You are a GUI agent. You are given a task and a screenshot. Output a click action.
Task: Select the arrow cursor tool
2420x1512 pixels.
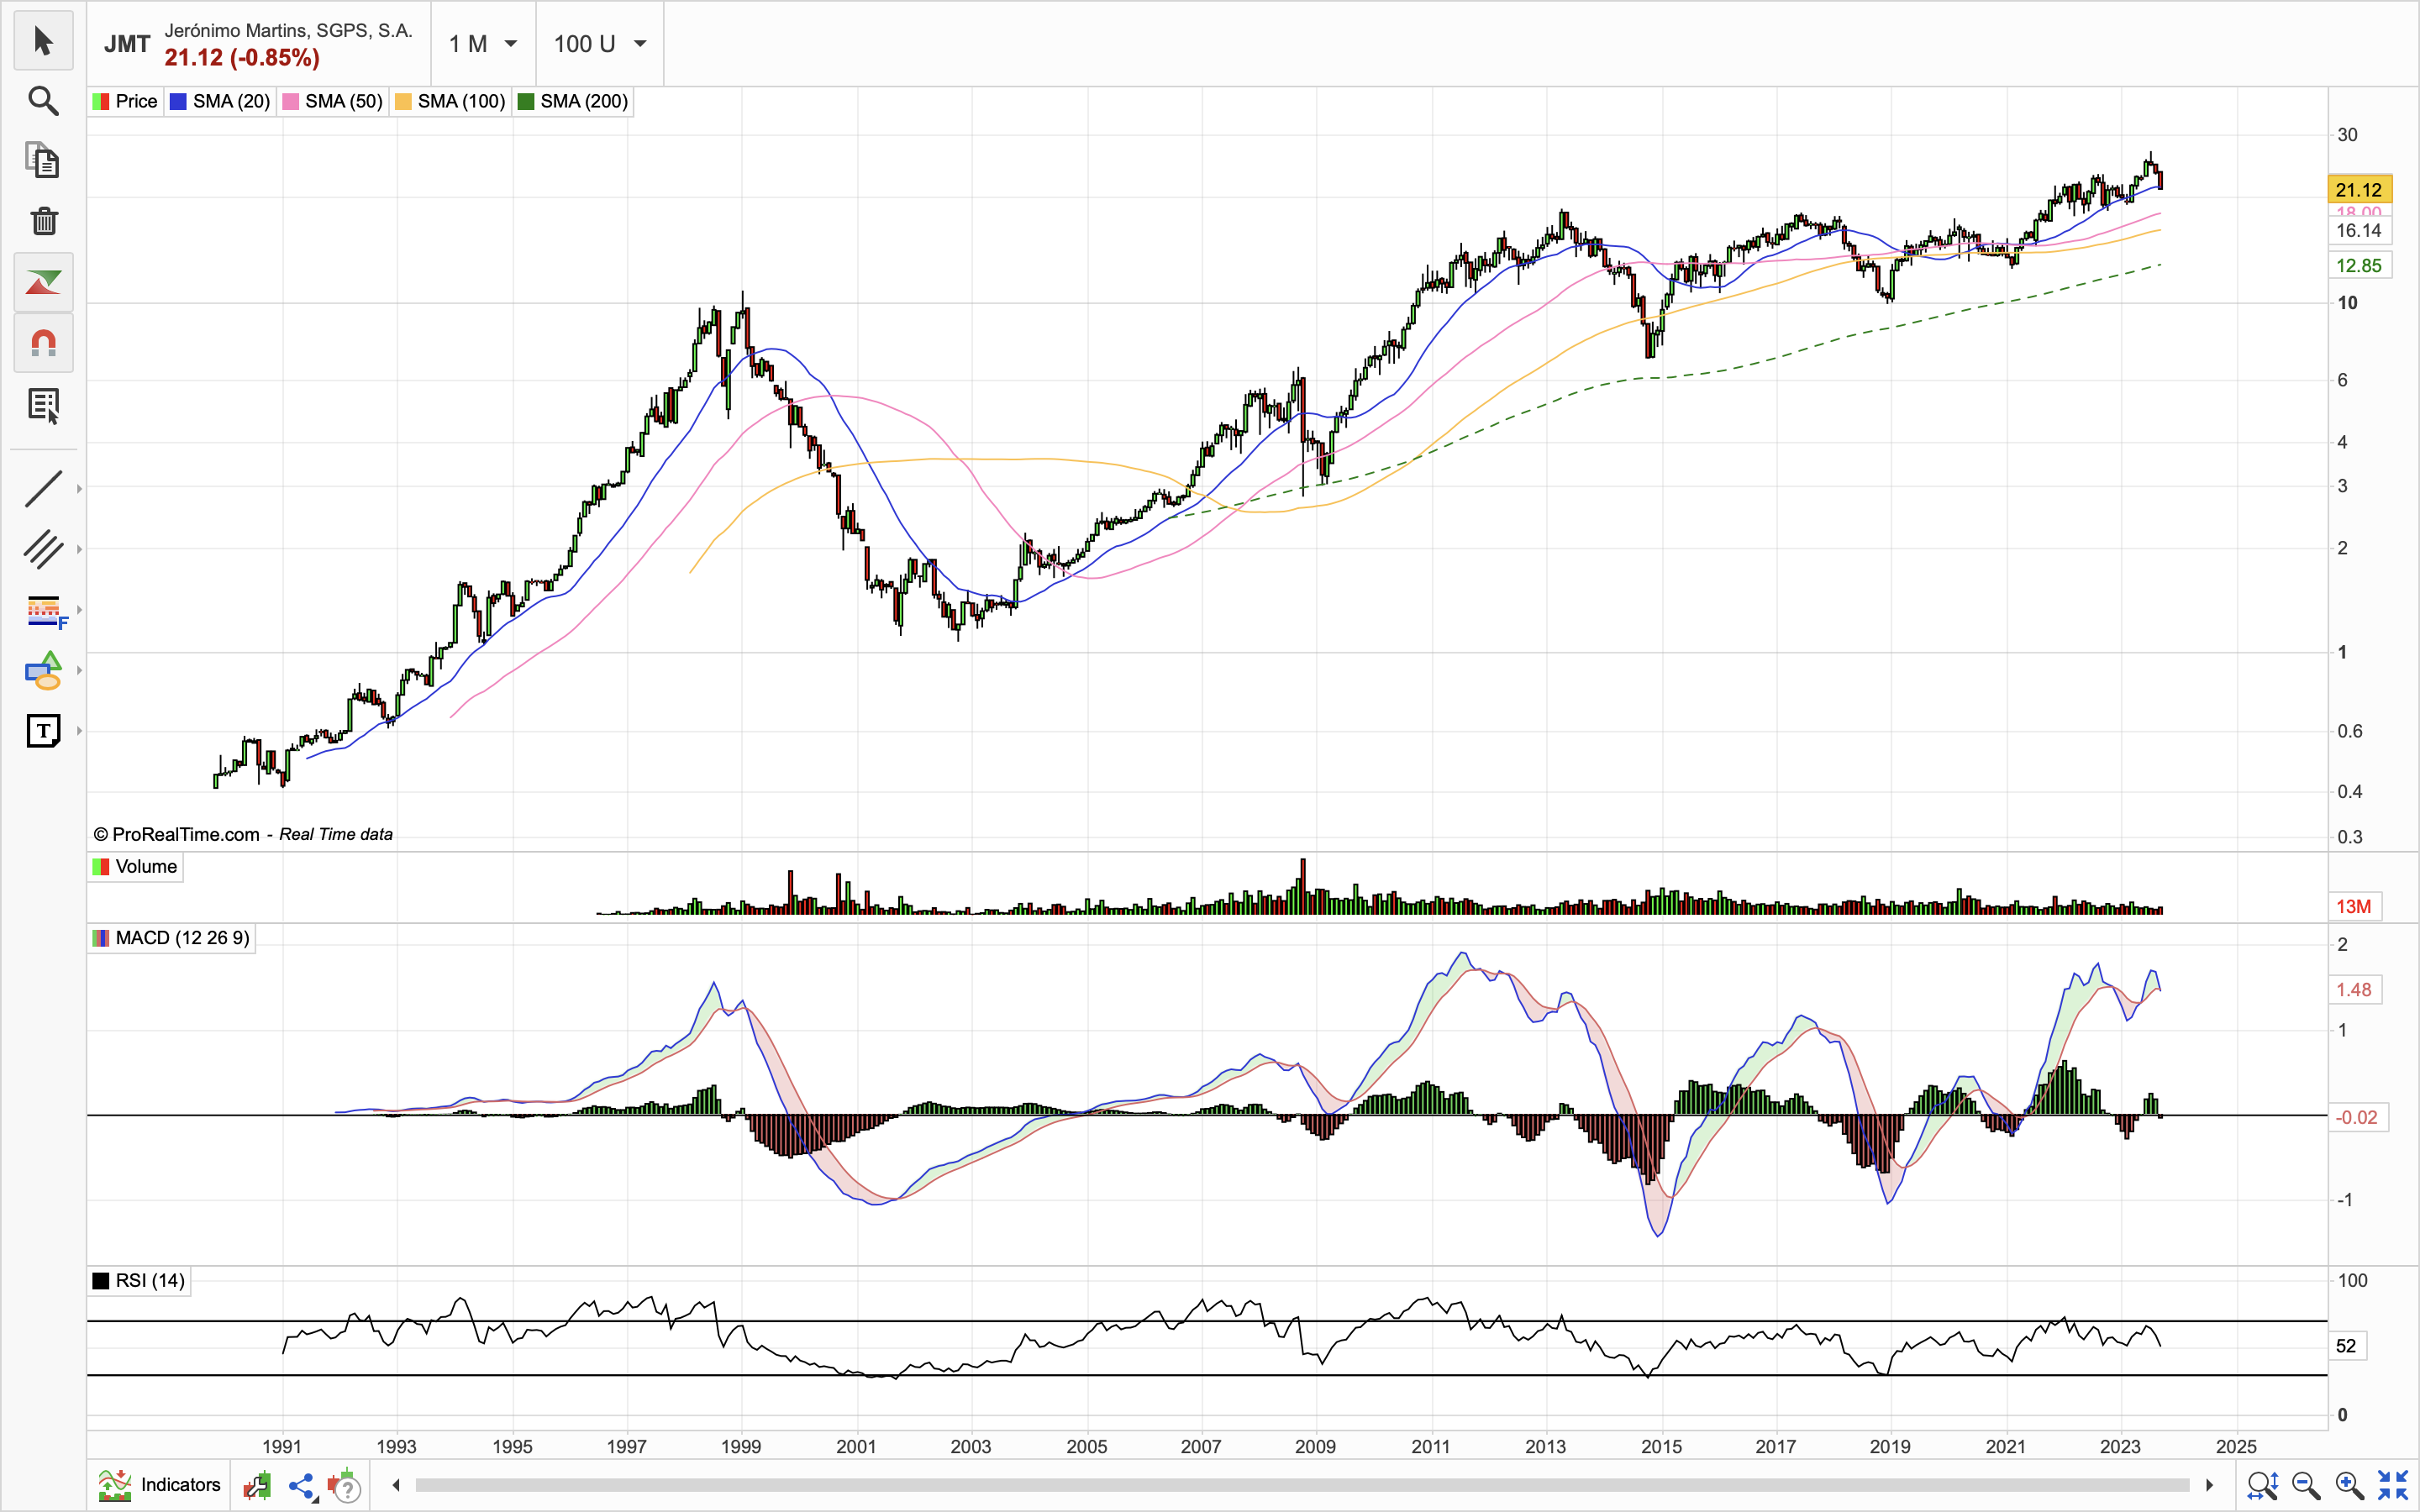[43, 41]
